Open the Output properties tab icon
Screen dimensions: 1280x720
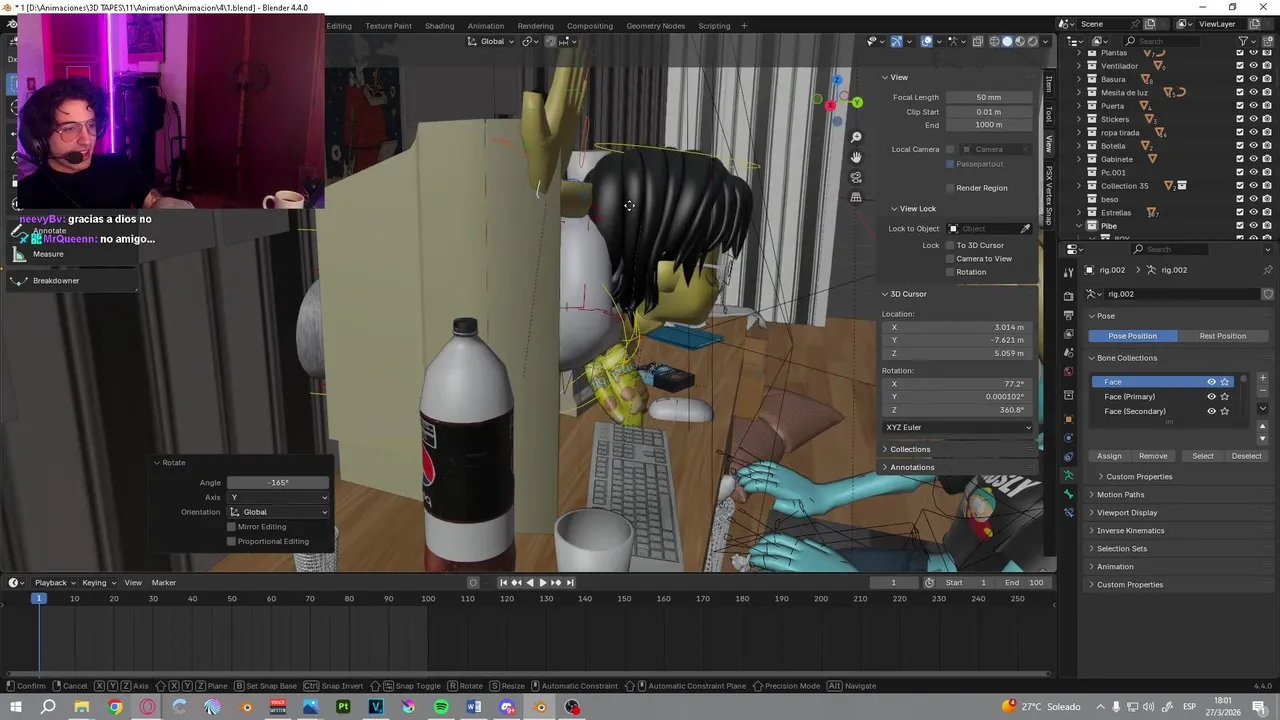click(x=1068, y=315)
